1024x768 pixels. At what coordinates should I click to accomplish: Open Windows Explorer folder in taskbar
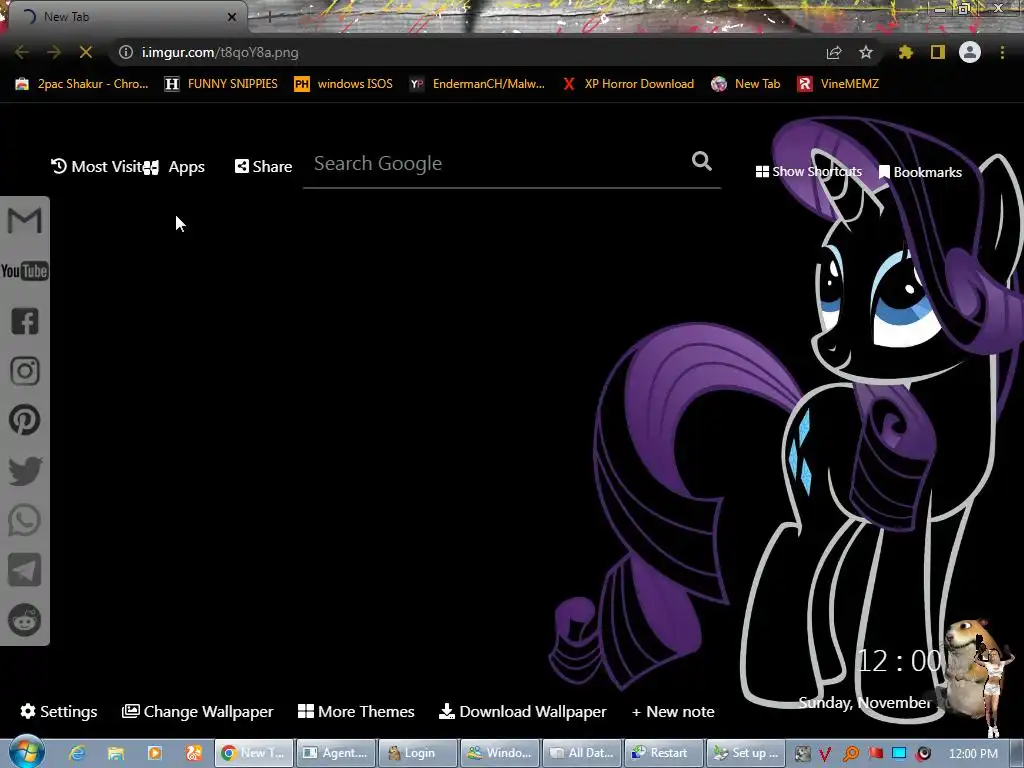[x=116, y=753]
